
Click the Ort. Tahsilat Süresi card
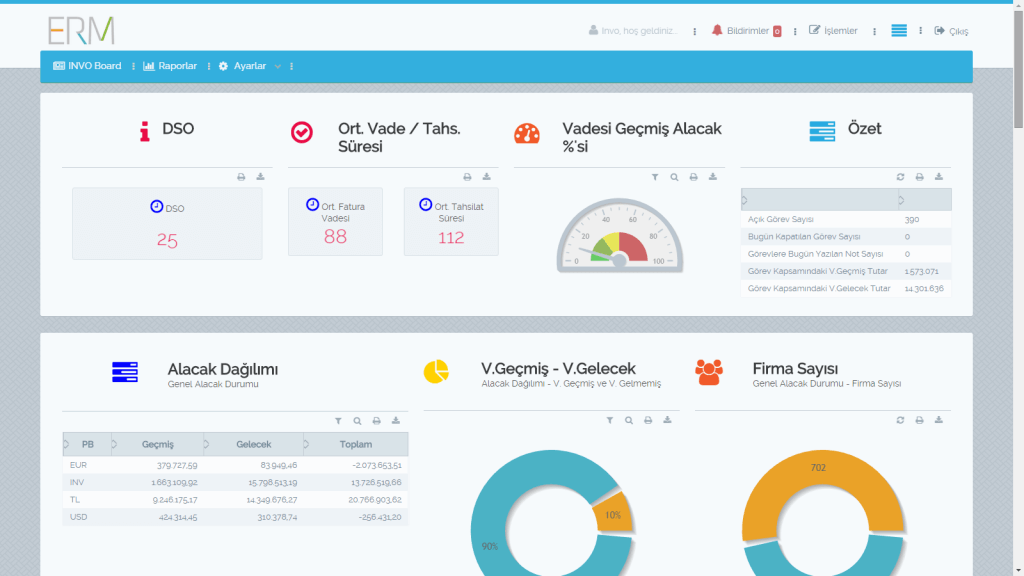click(x=451, y=222)
